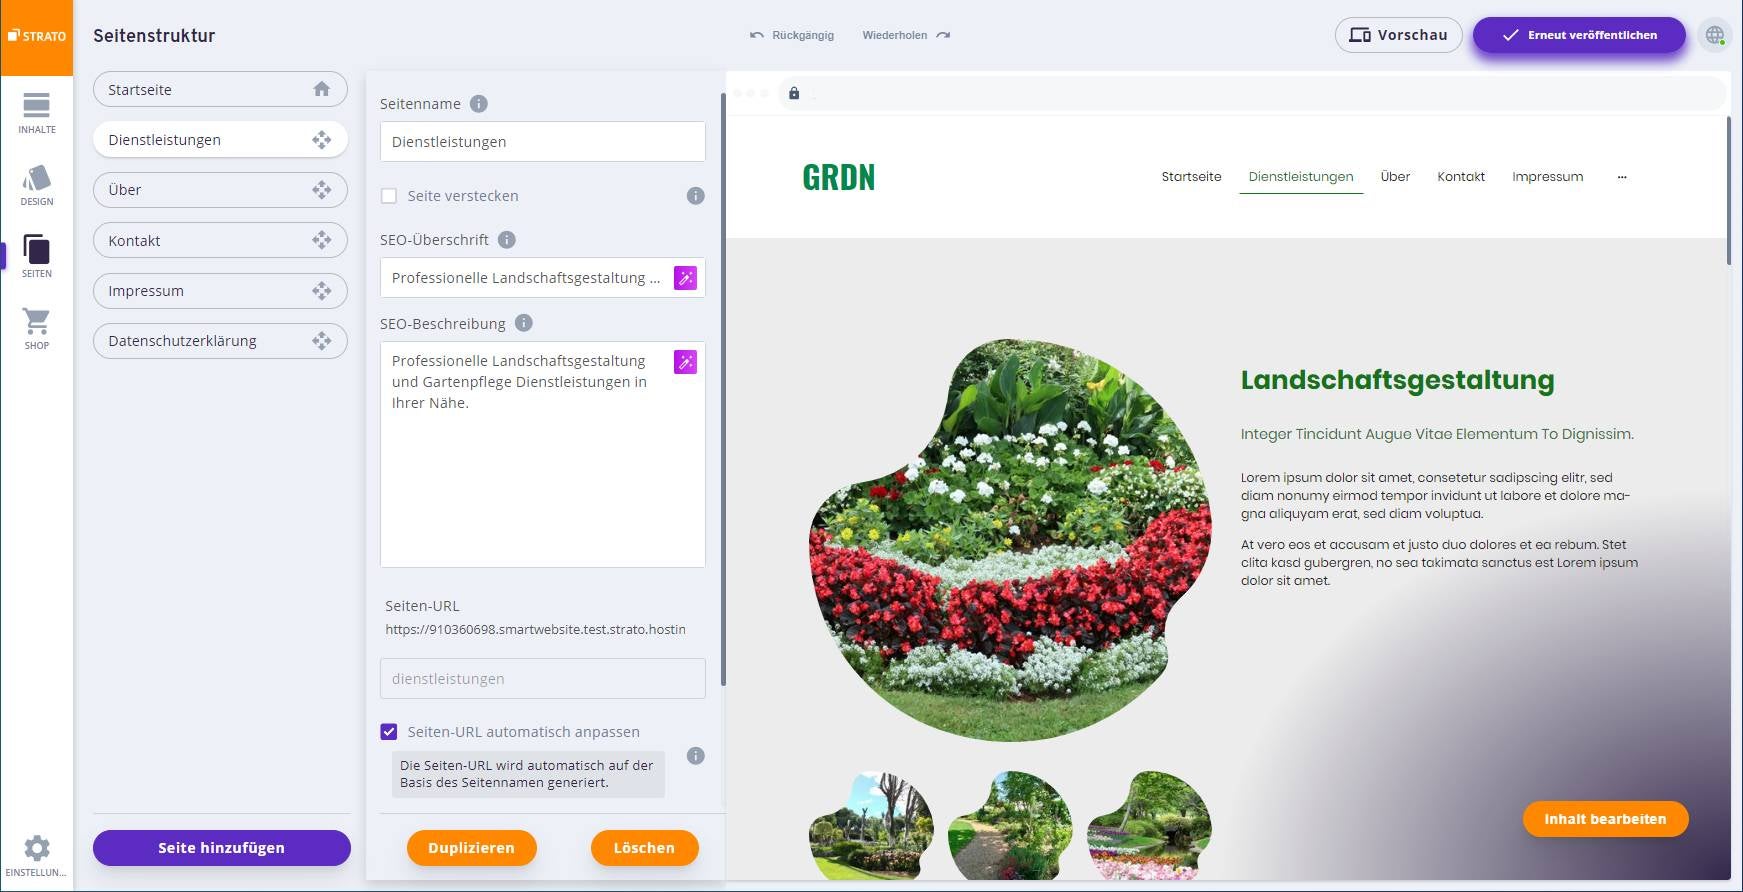
Task: Enable Seite verstecken checkbox
Action: pos(389,196)
